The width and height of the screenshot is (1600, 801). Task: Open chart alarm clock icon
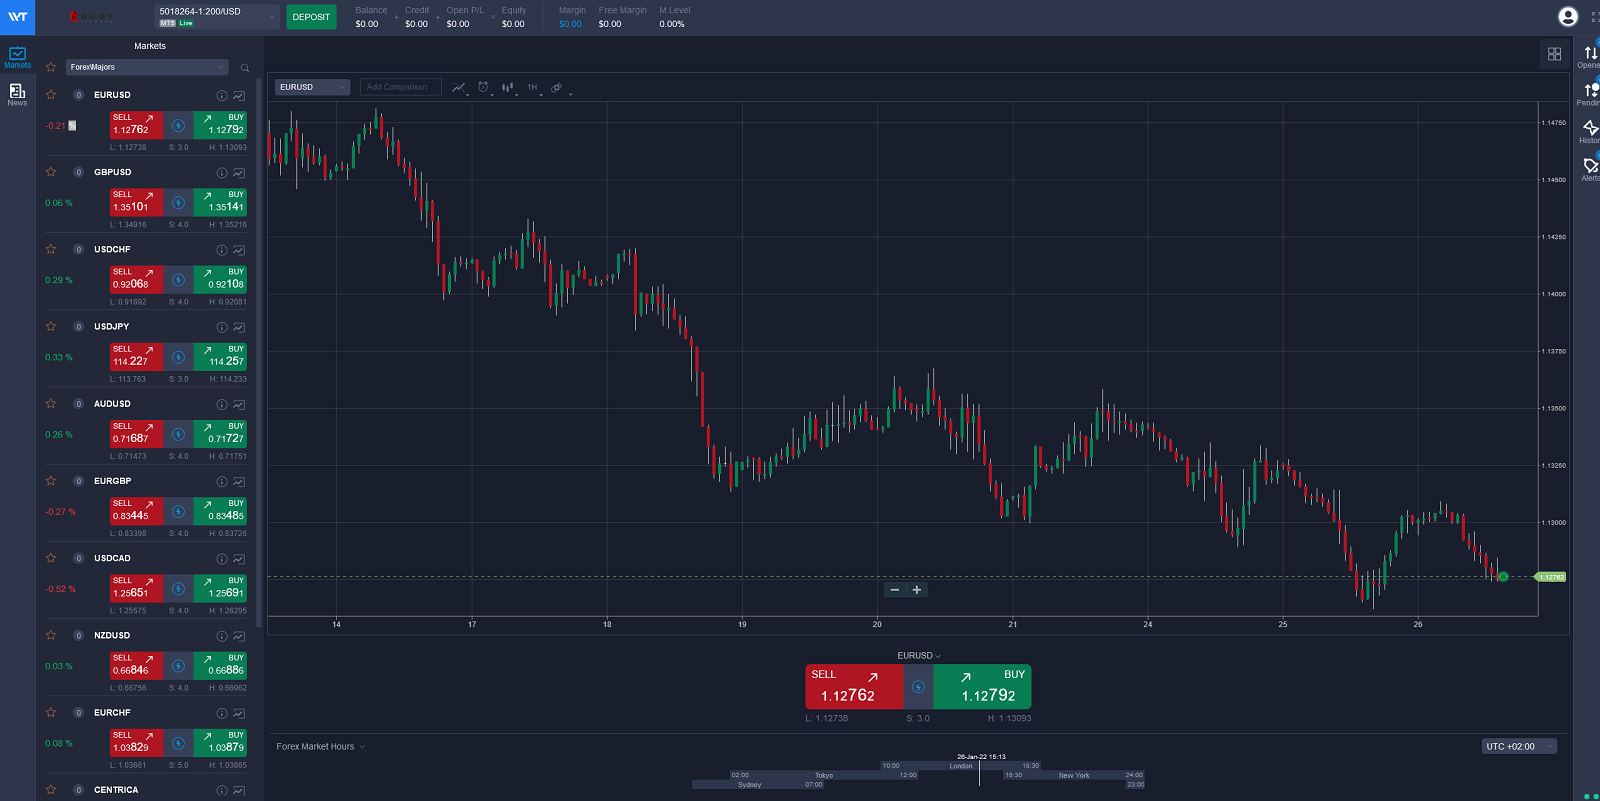click(x=484, y=88)
